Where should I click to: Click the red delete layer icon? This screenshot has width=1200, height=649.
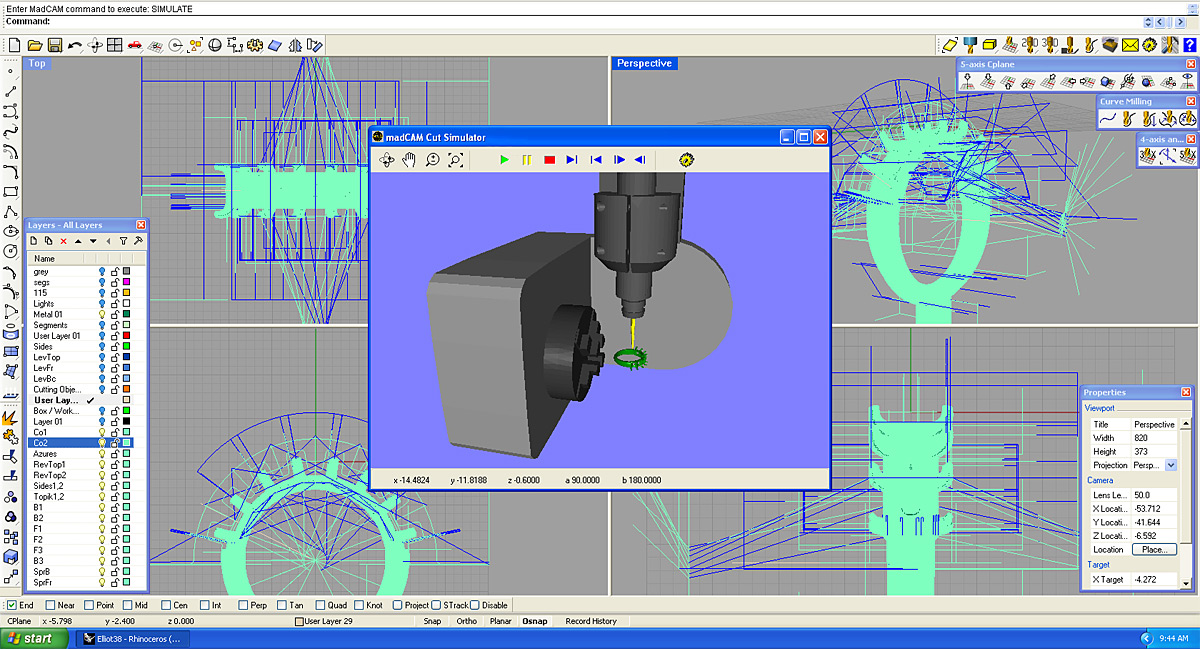tap(63, 241)
